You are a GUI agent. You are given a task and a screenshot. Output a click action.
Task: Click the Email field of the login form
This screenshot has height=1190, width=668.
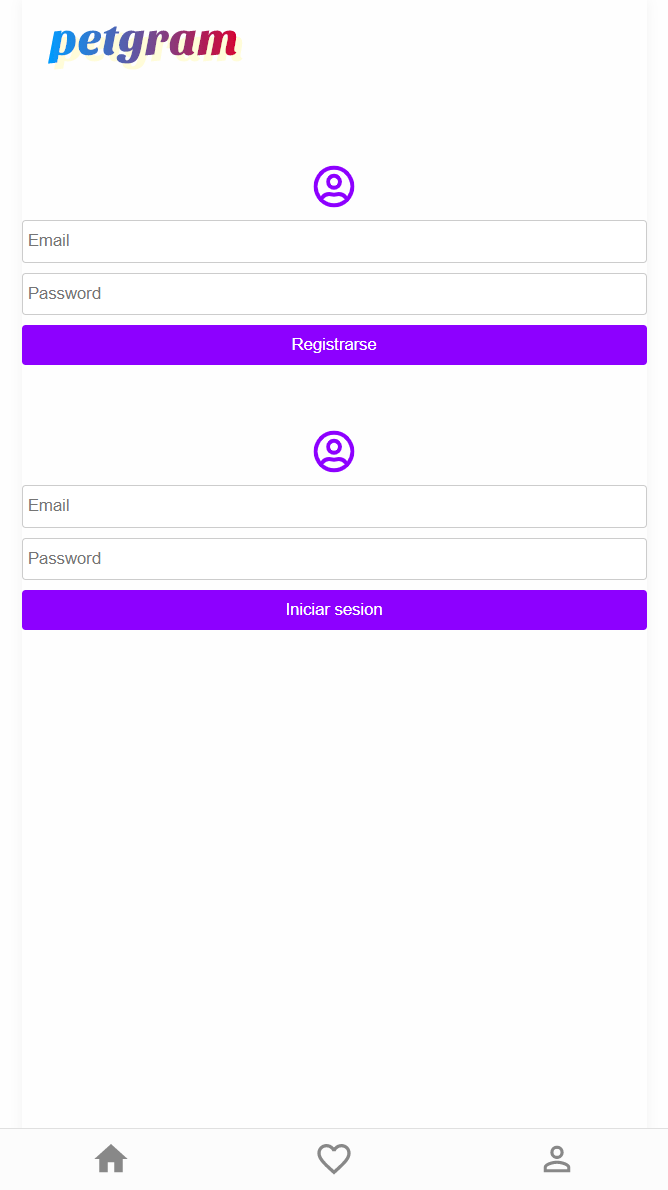point(334,506)
